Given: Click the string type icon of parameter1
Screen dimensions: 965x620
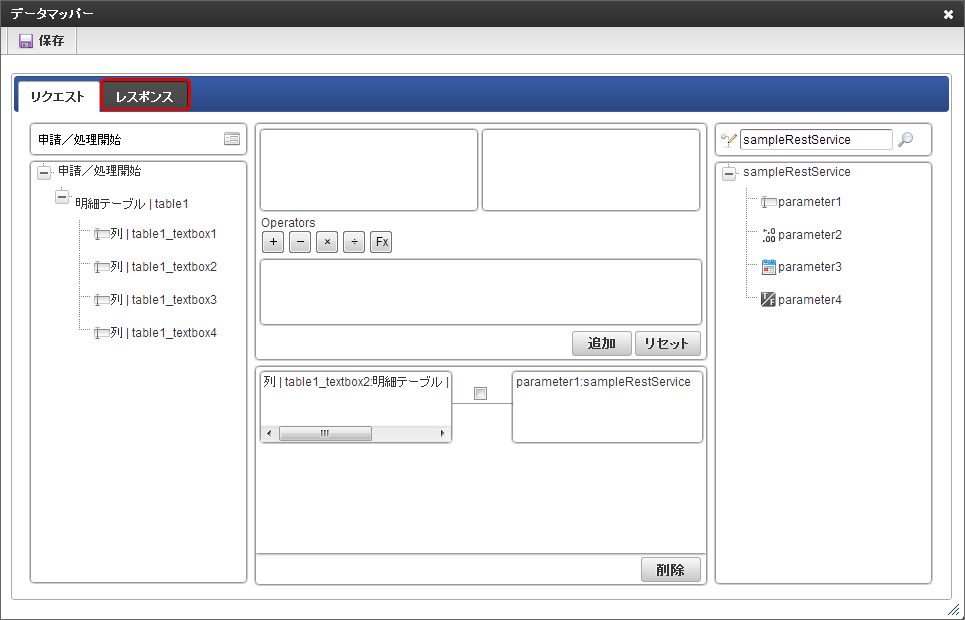Looking at the screenshot, I should coord(769,202).
